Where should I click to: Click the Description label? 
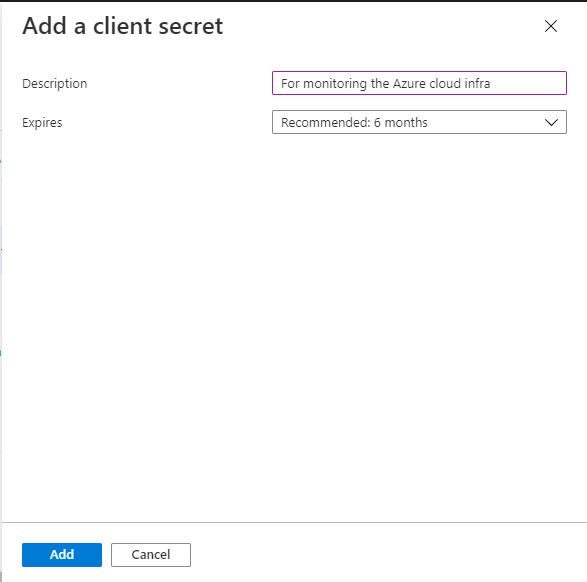click(x=55, y=83)
